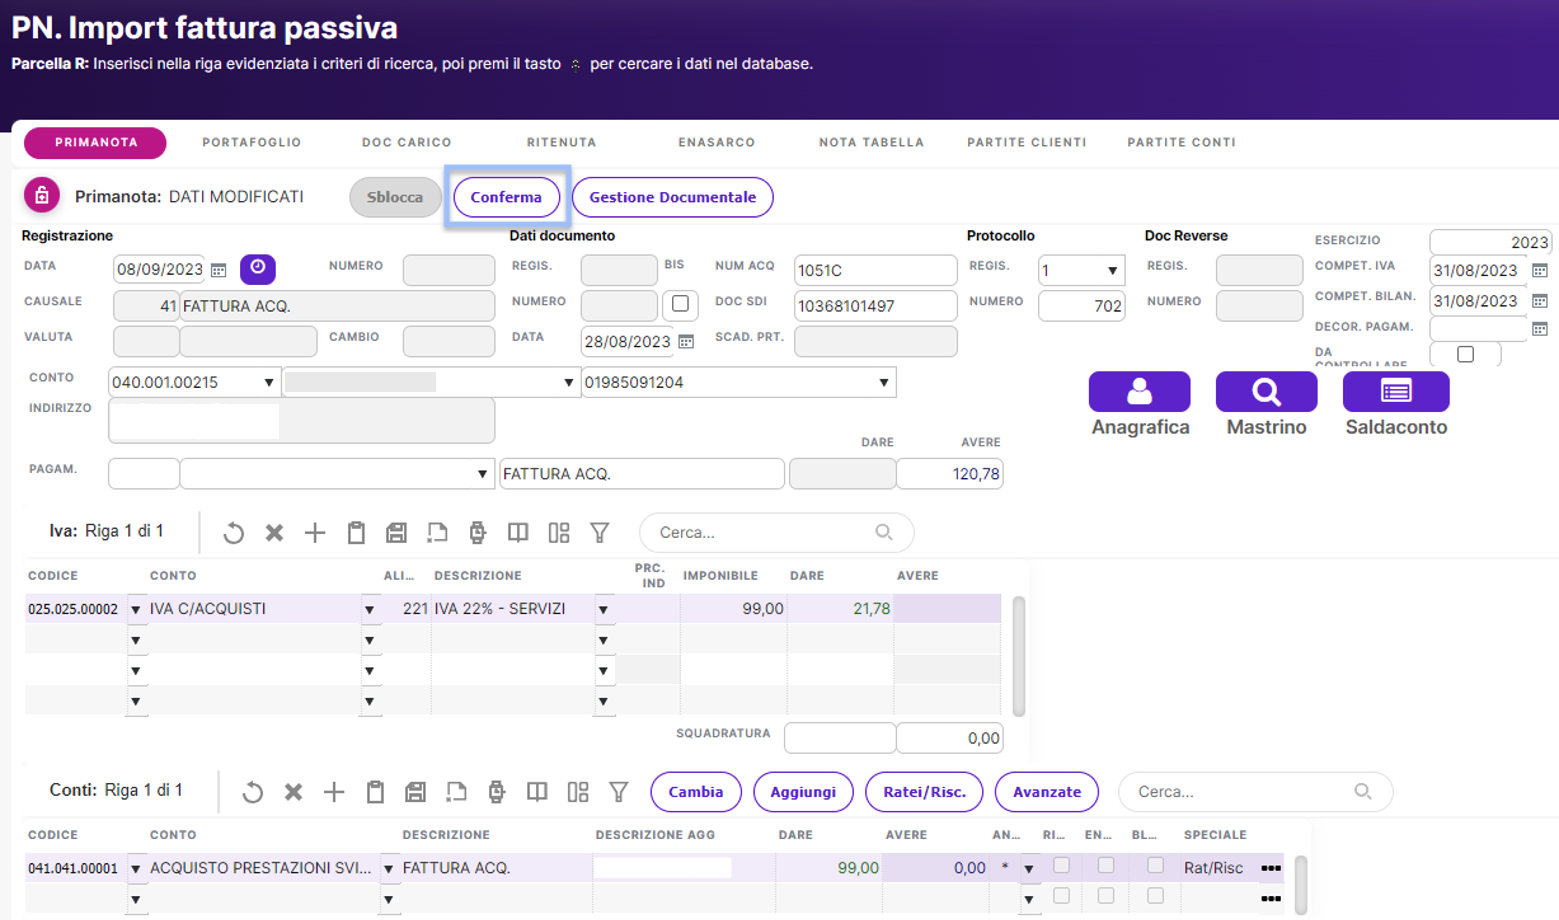Open Mastrino with the magnifier icon
The width and height of the screenshot is (1559, 920).
point(1266,391)
